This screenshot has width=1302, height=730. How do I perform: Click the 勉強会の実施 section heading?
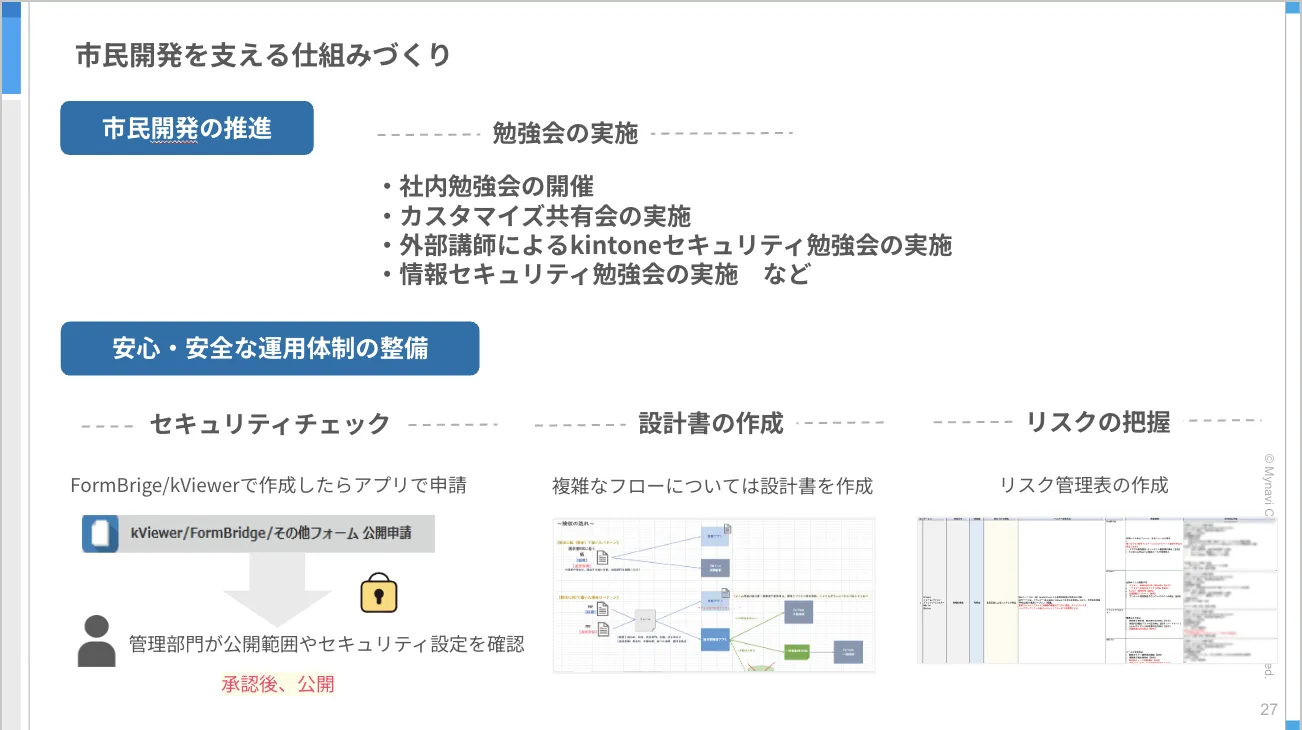(x=565, y=133)
